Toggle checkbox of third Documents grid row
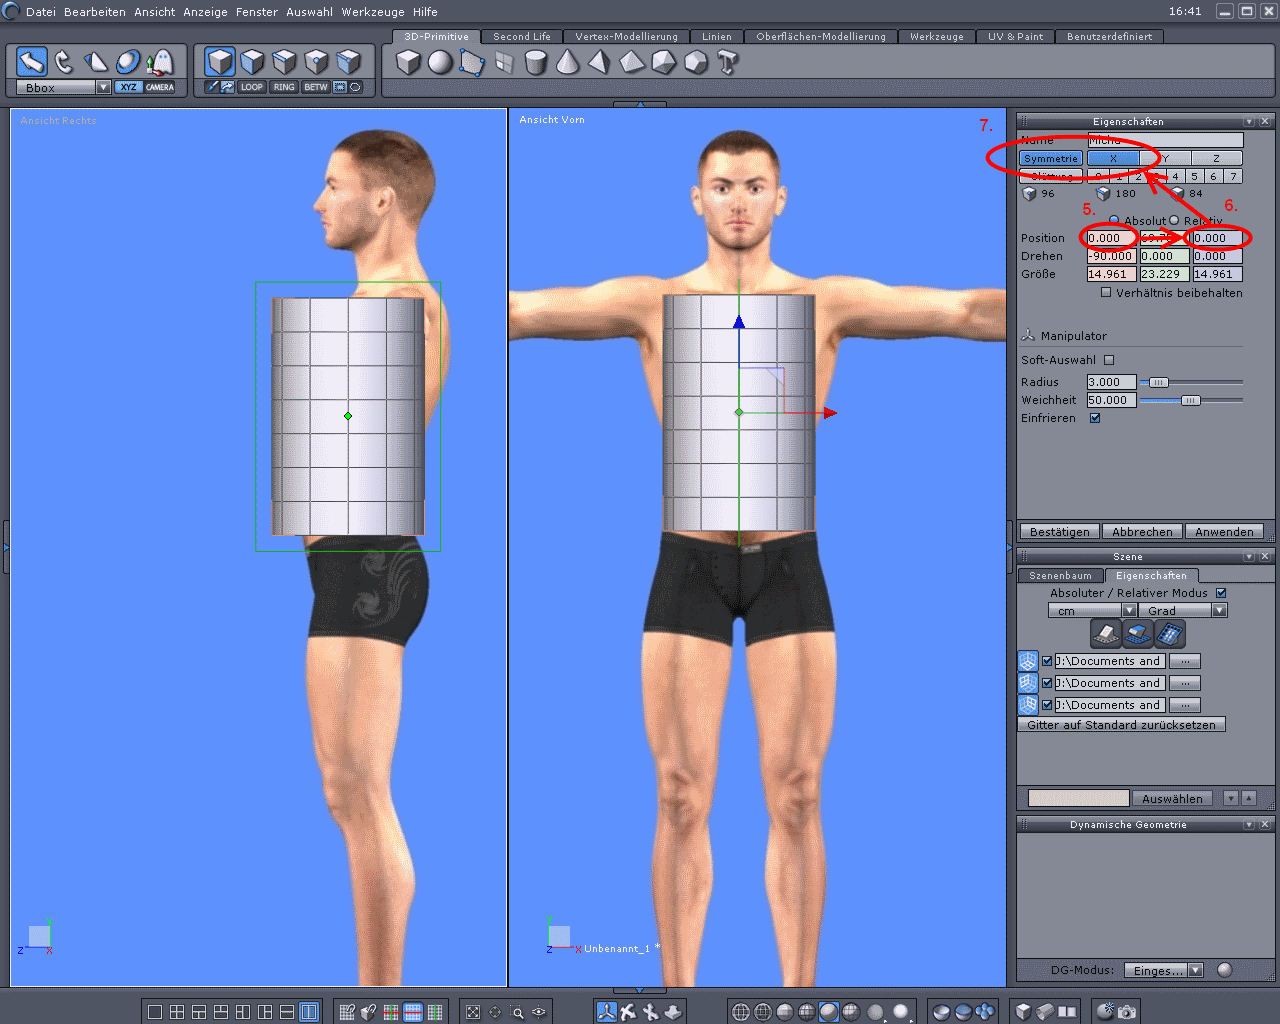This screenshot has width=1280, height=1024. [1047, 705]
